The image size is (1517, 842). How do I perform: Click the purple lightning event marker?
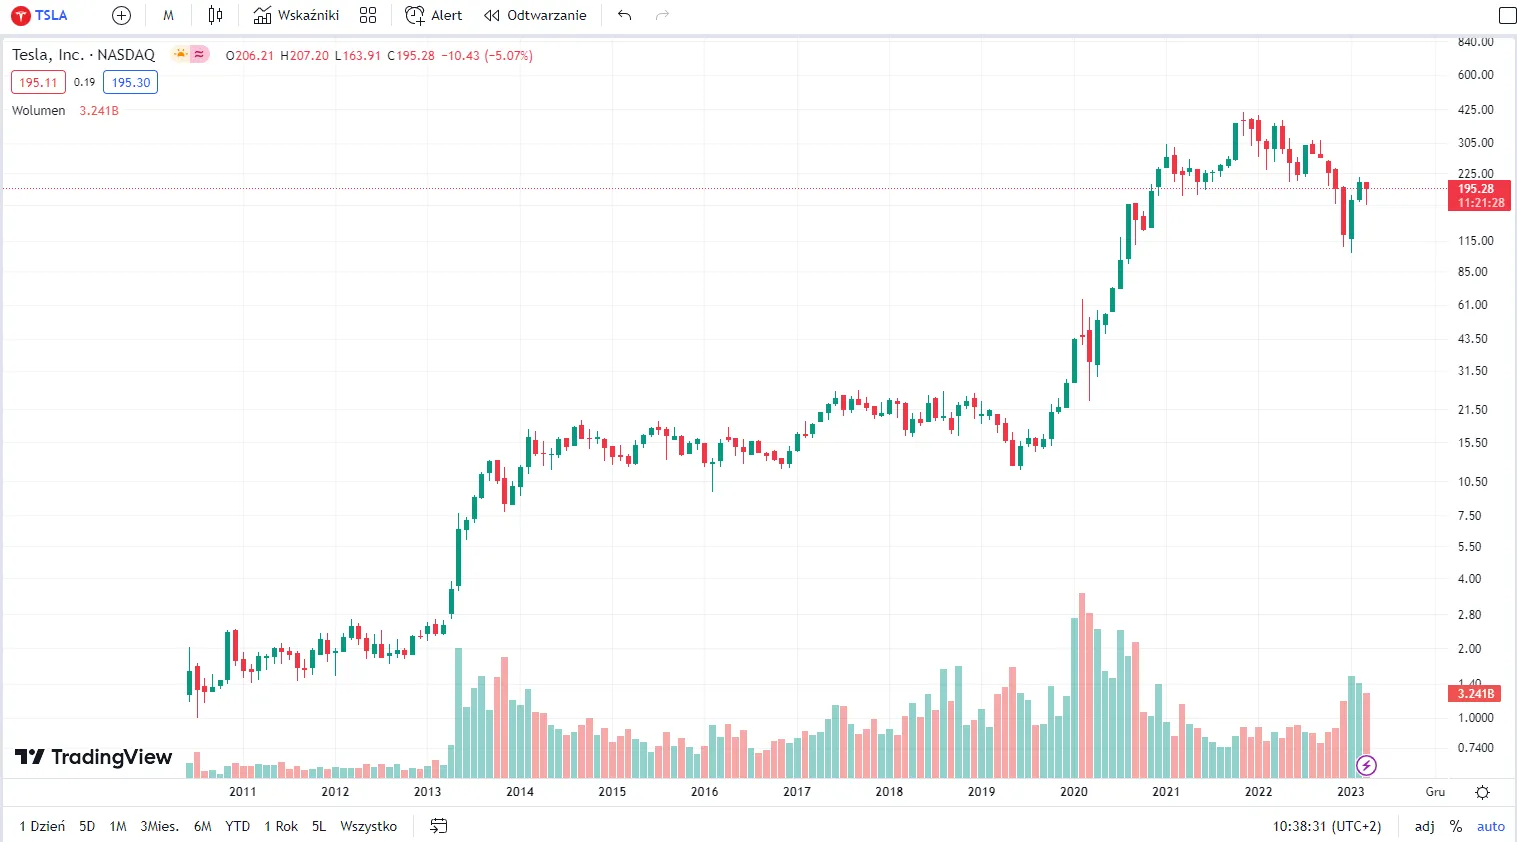tap(1366, 766)
